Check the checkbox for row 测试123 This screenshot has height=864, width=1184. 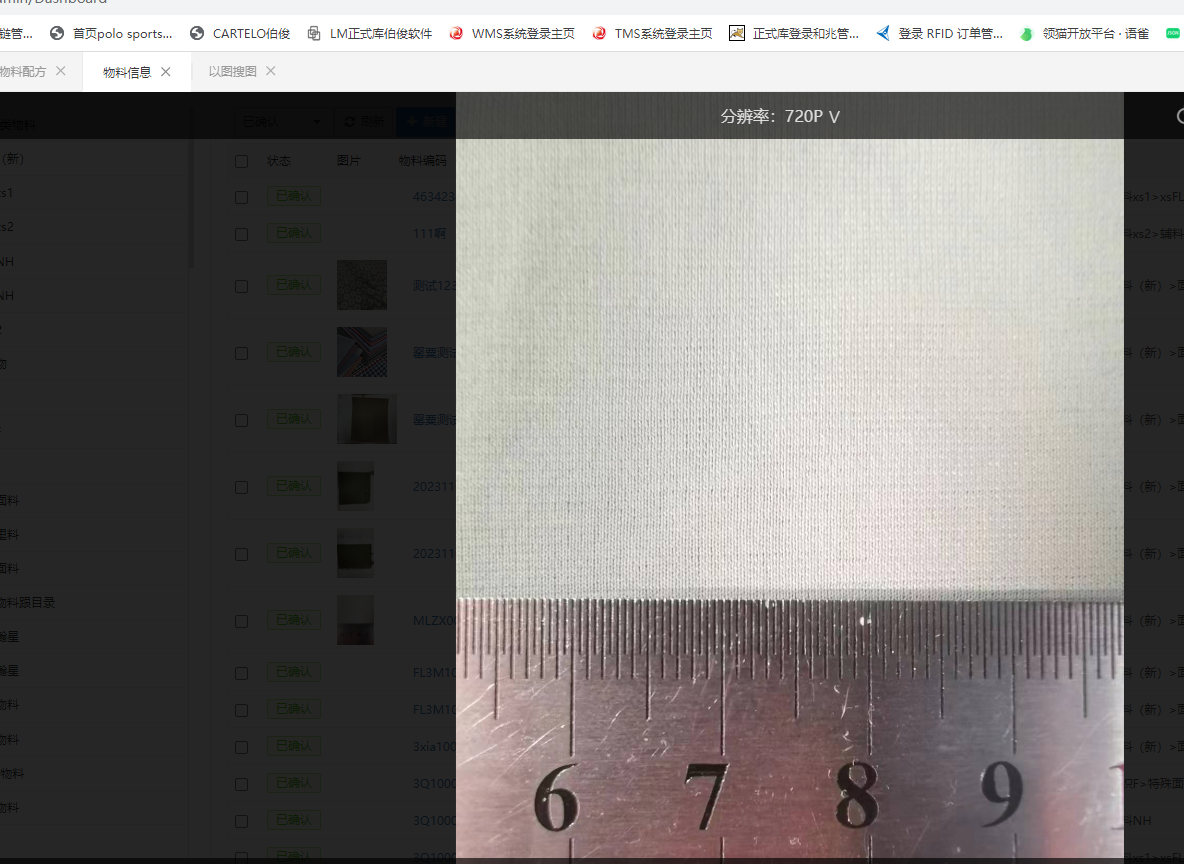242,286
